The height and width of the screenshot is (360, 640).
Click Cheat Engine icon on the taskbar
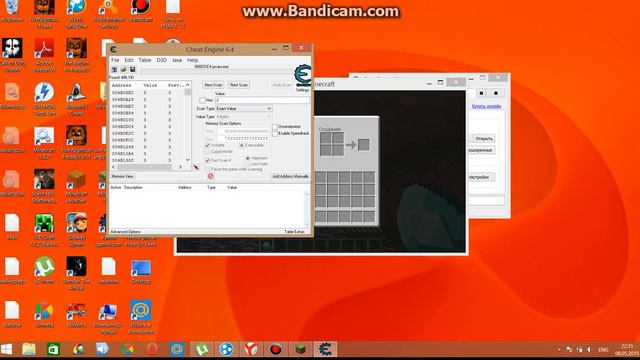(x=325, y=349)
